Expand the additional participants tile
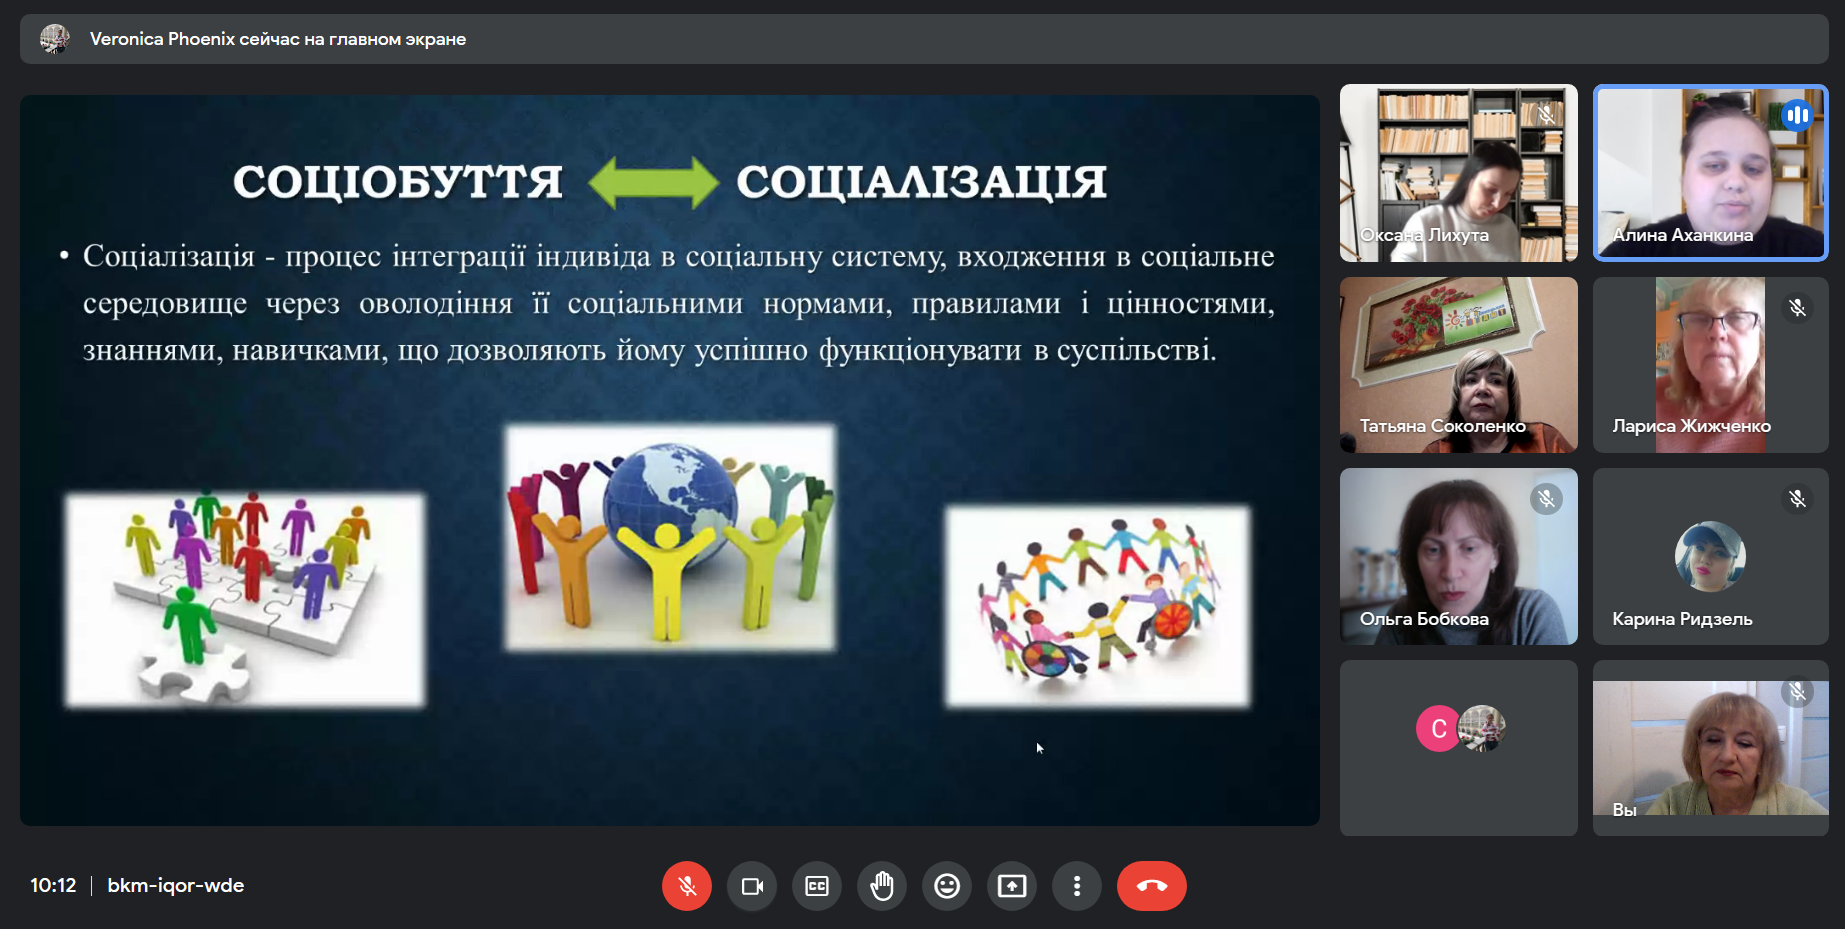The image size is (1845, 929). [1458, 747]
